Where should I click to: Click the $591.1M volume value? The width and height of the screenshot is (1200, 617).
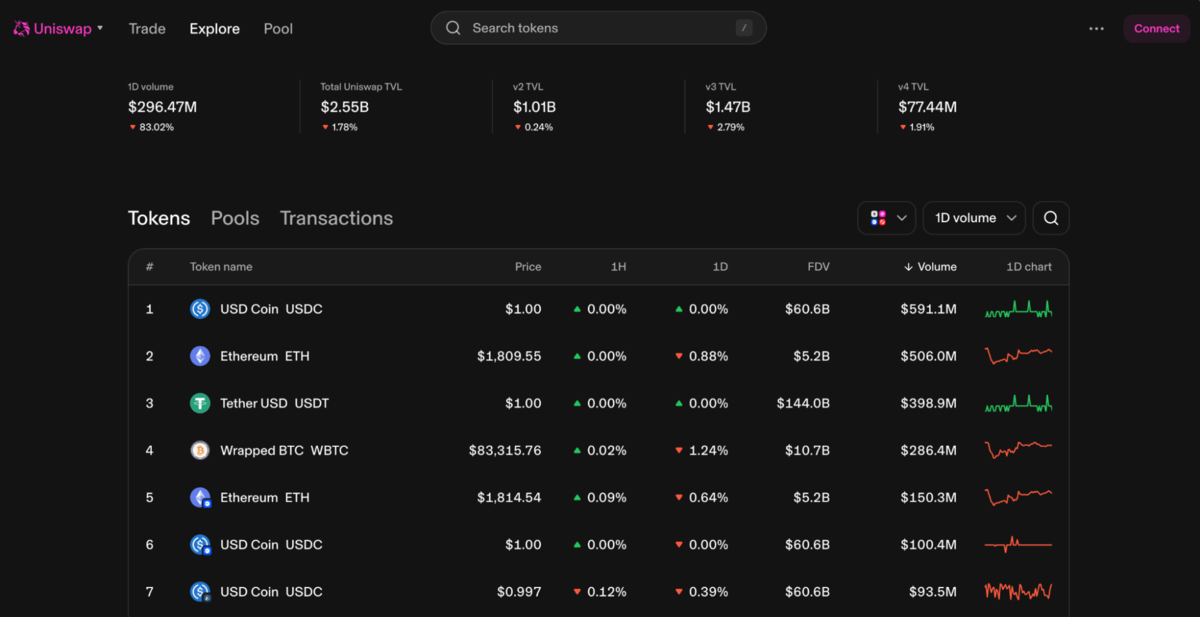tap(928, 309)
